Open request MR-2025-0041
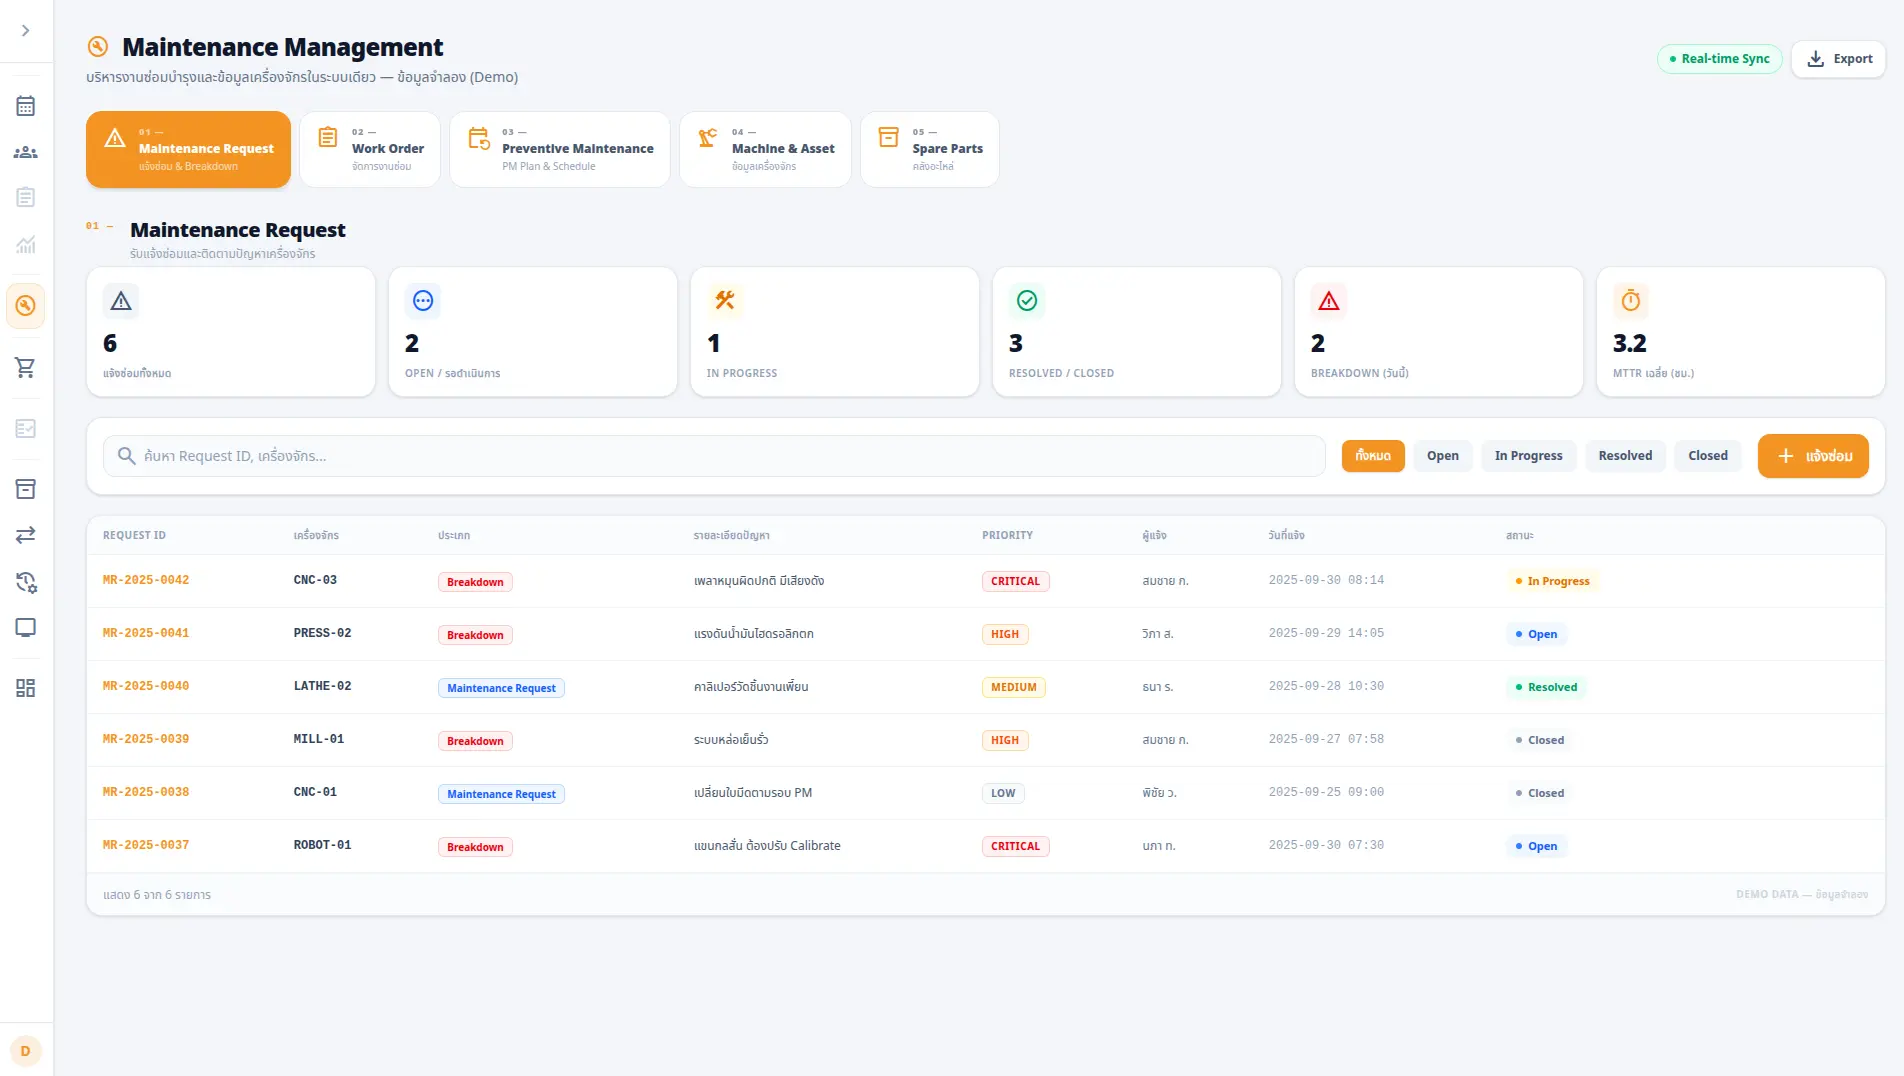 click(x=146, y=633)
